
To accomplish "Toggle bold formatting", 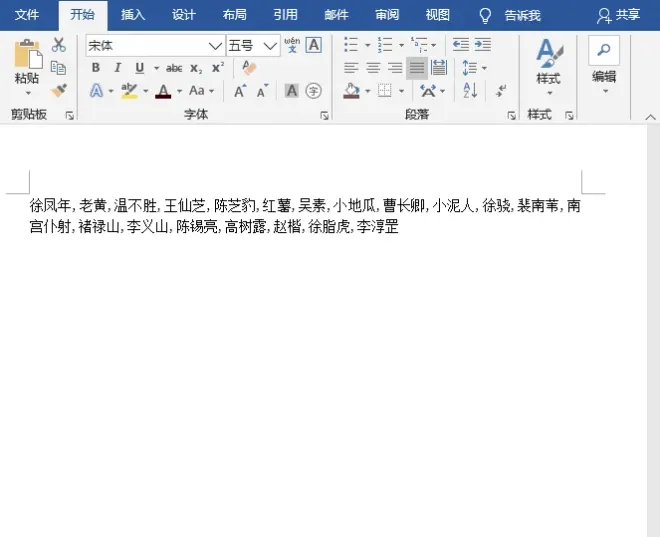I will pyautogui.click(x=96, y=68).
